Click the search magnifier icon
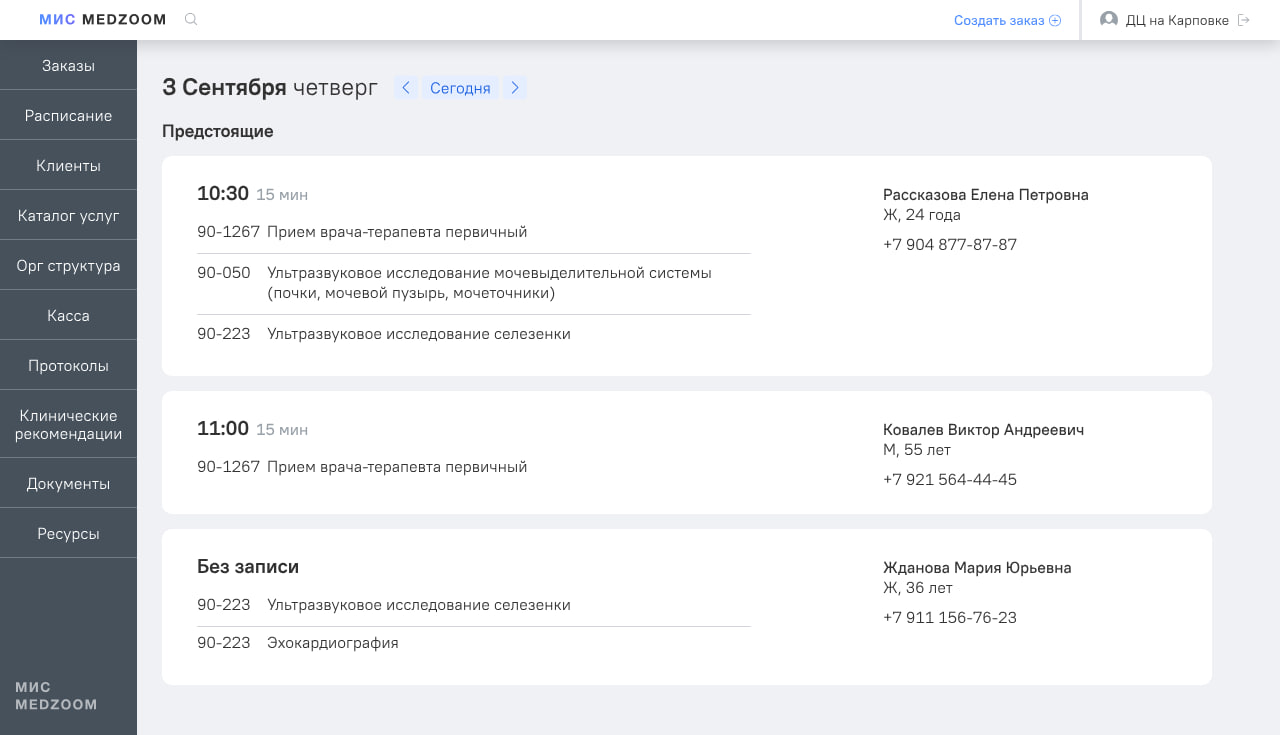 click(190, 19)
